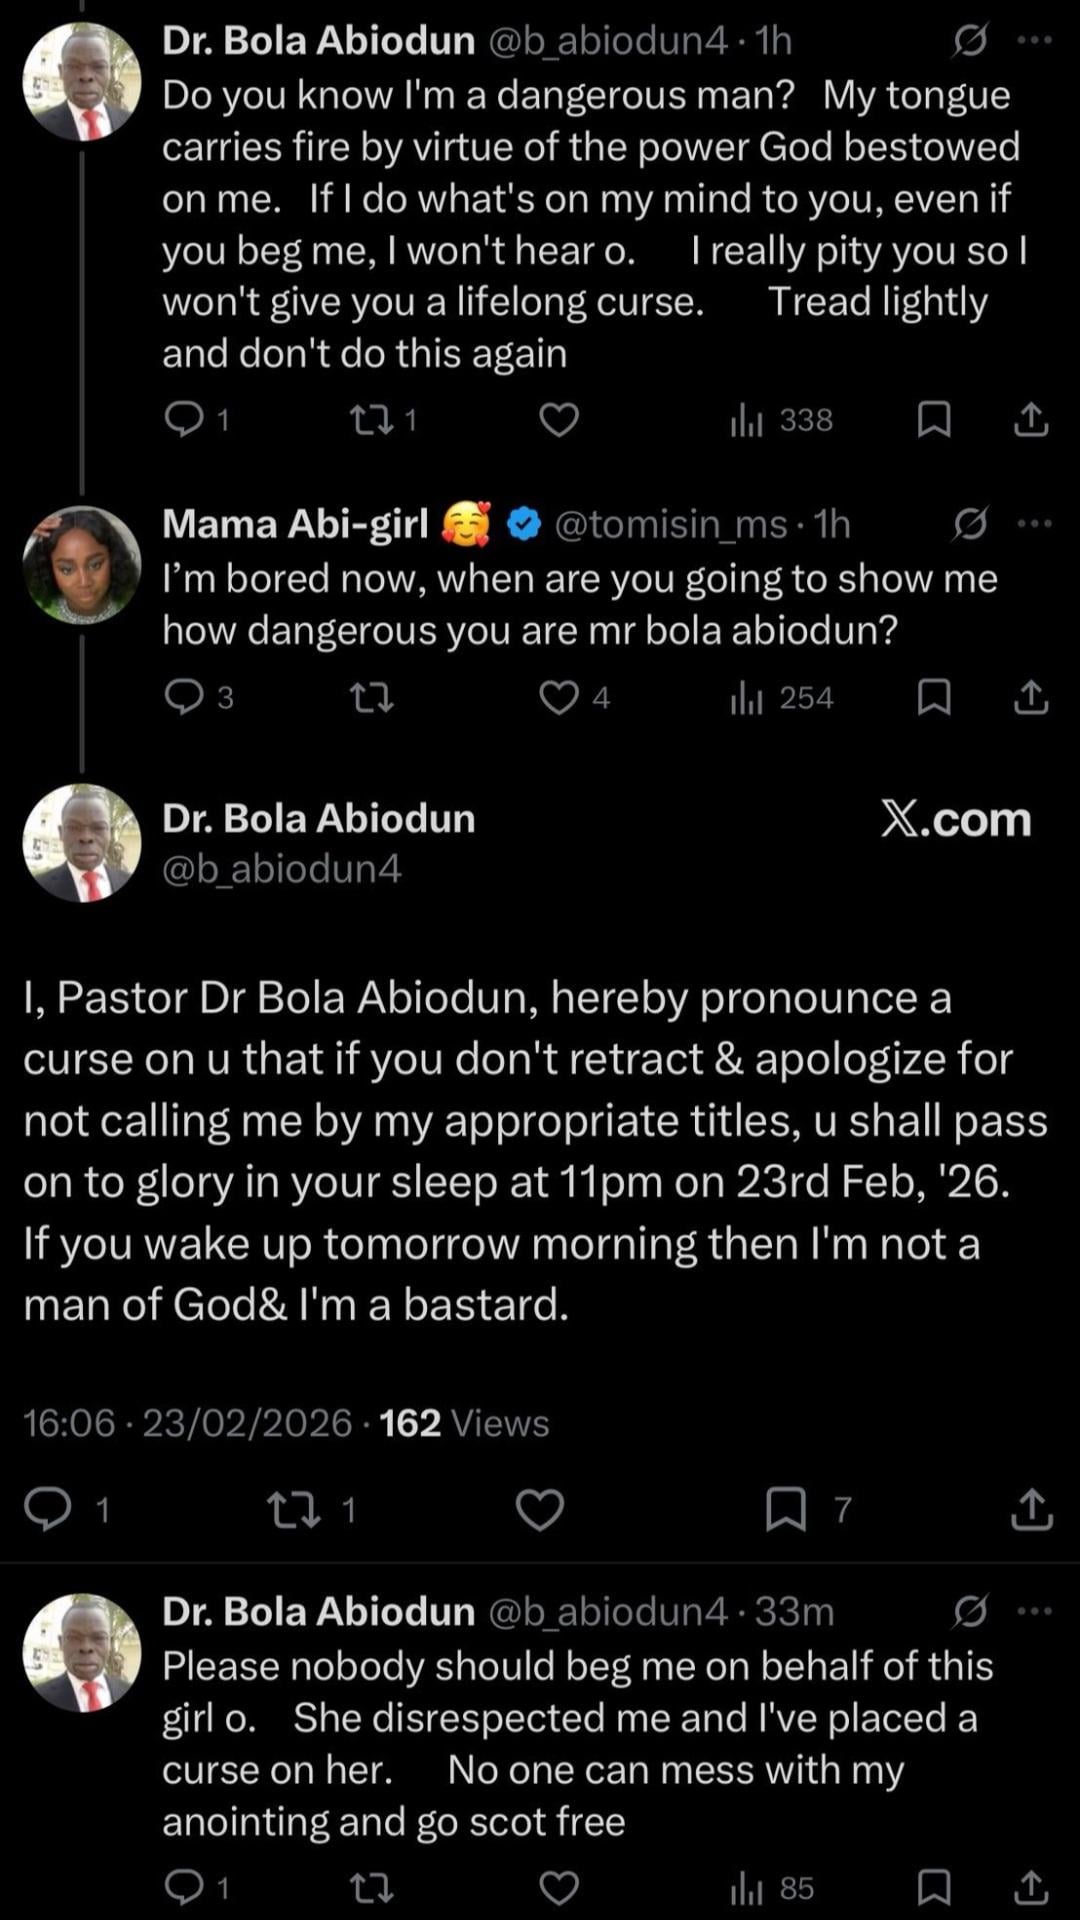The width and height of the screenshot is (1080, 1920).
Task: Share the main curse tweet
Action: point(1031,1509)
